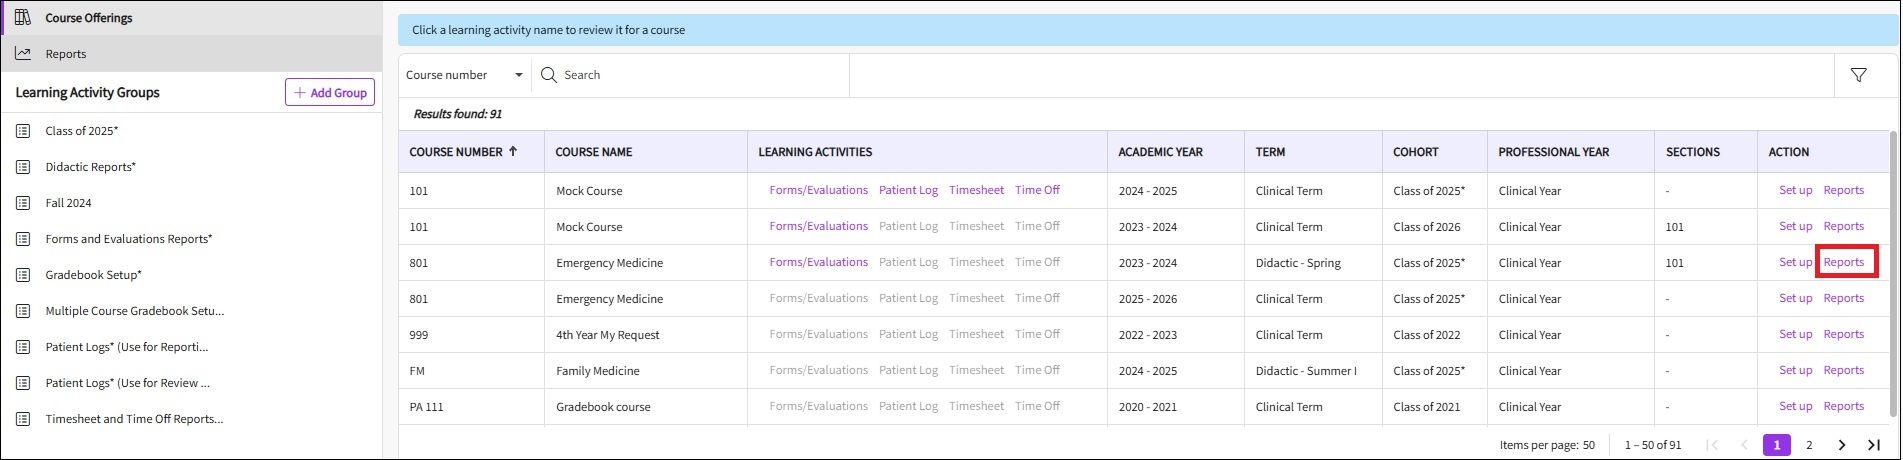This screenshot has height=460, width=1903.
Task: Click list icon beside Patient Logs* (Use for Reporti...
Action: coord(24,347)
